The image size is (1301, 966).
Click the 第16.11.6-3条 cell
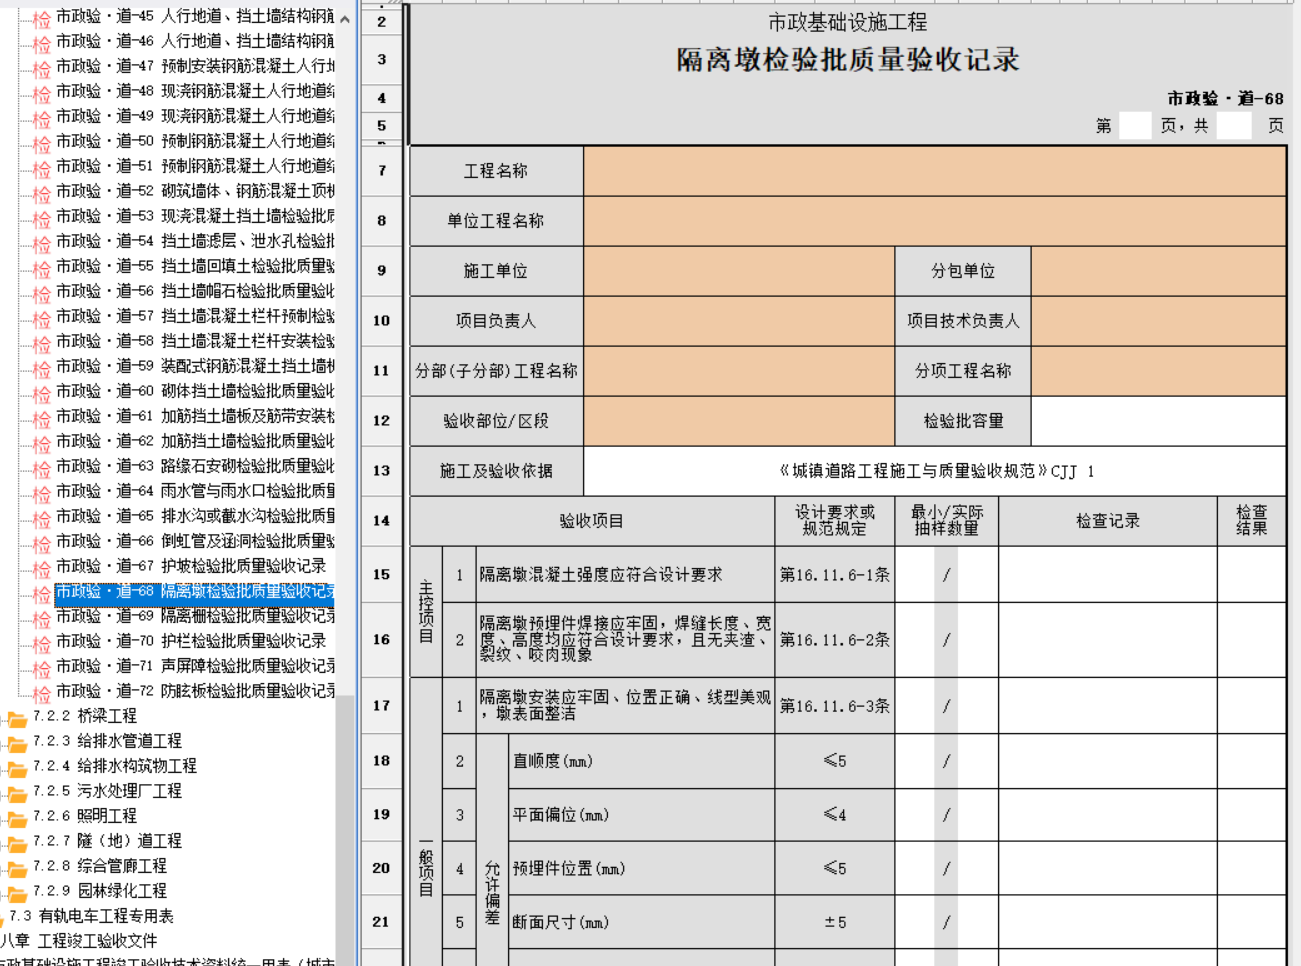pos(835,706)
